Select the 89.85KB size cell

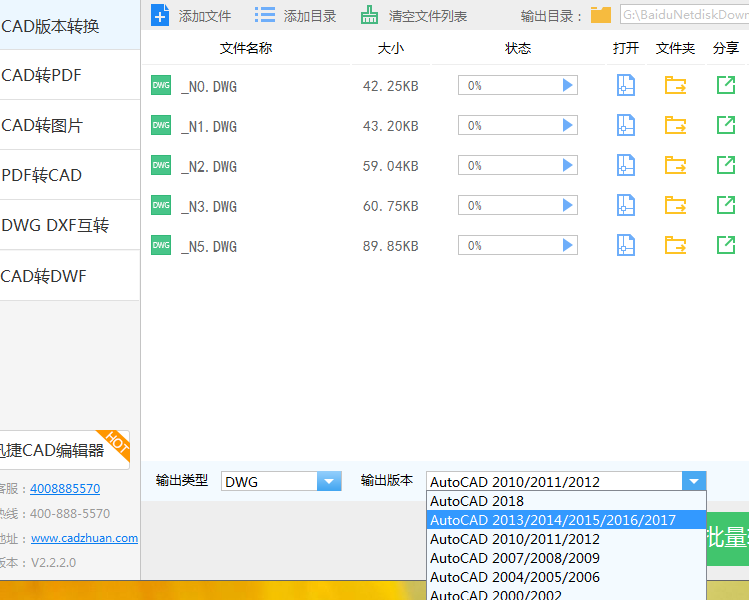click(x=391, y=246)
